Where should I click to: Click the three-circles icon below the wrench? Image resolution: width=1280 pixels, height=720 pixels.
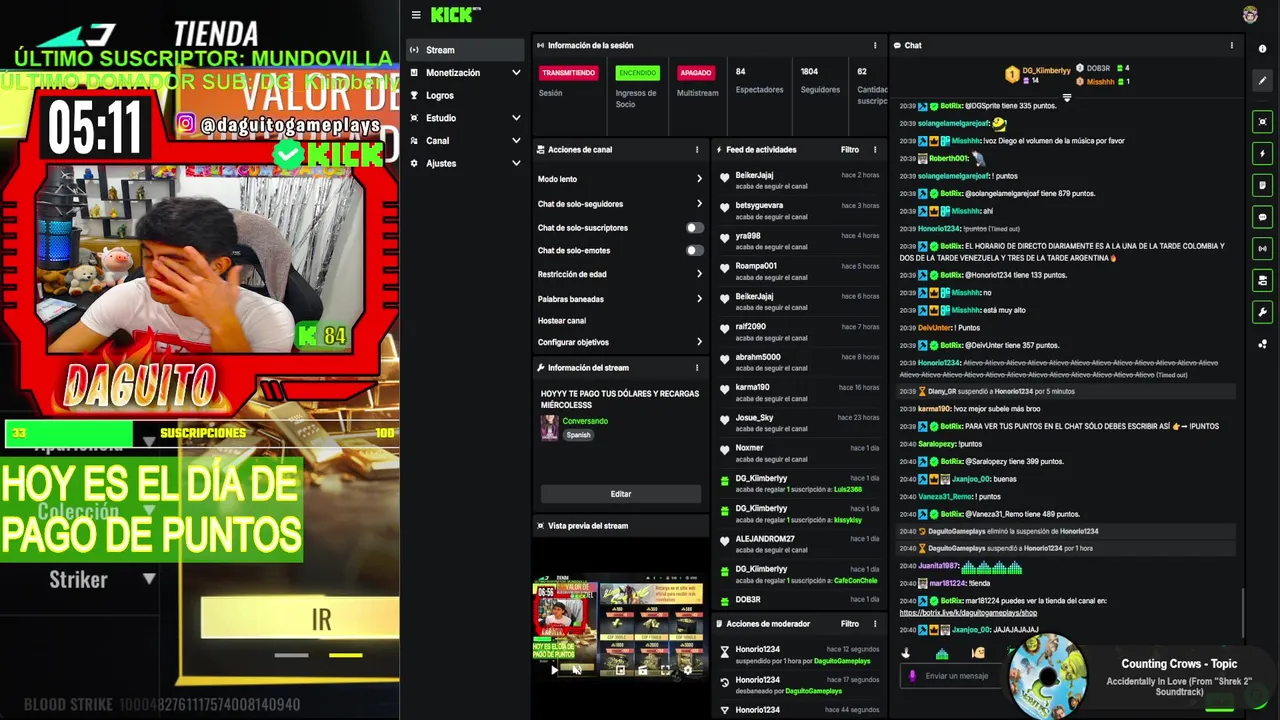click(x=1262, y=344)
